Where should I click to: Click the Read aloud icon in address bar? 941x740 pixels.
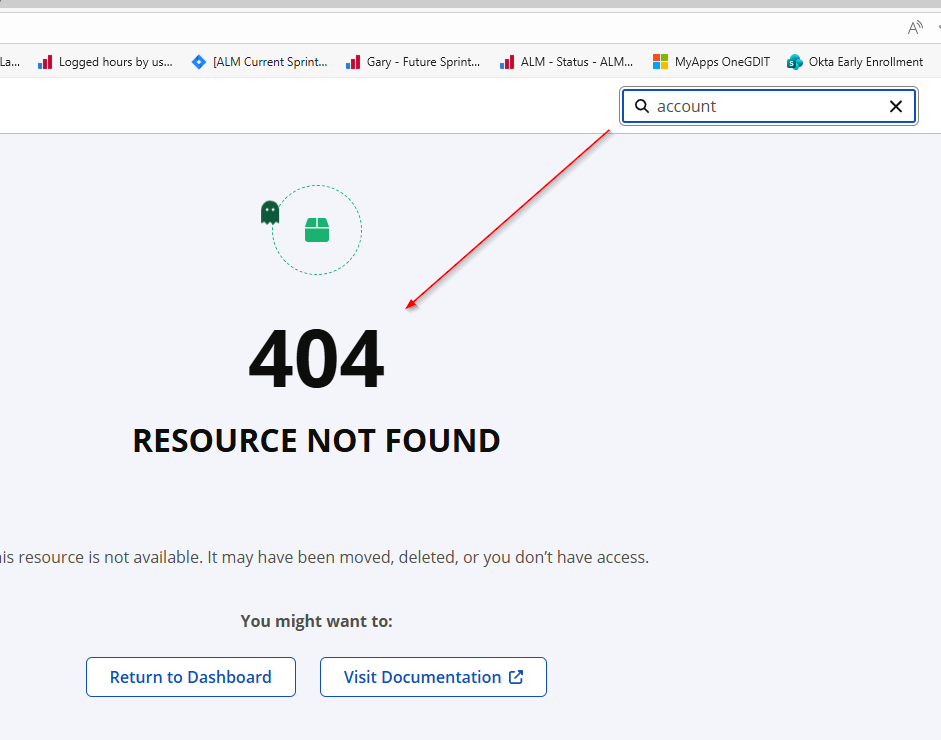915,28
